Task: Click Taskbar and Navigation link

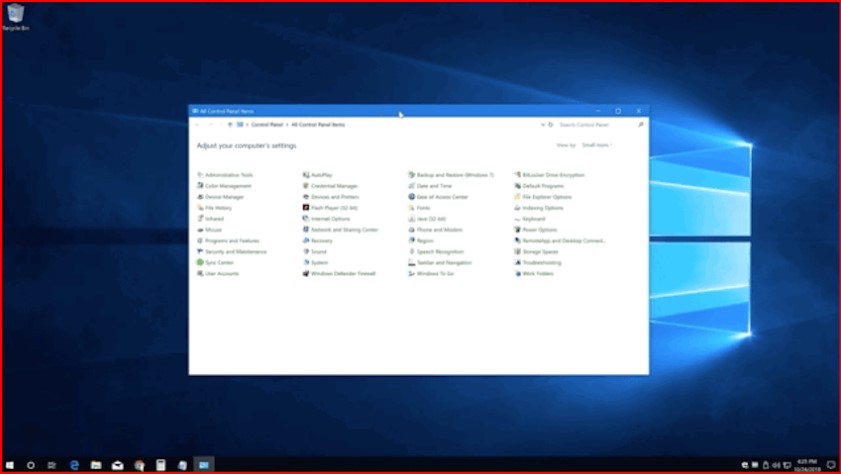Action: (x=444, y=263)
